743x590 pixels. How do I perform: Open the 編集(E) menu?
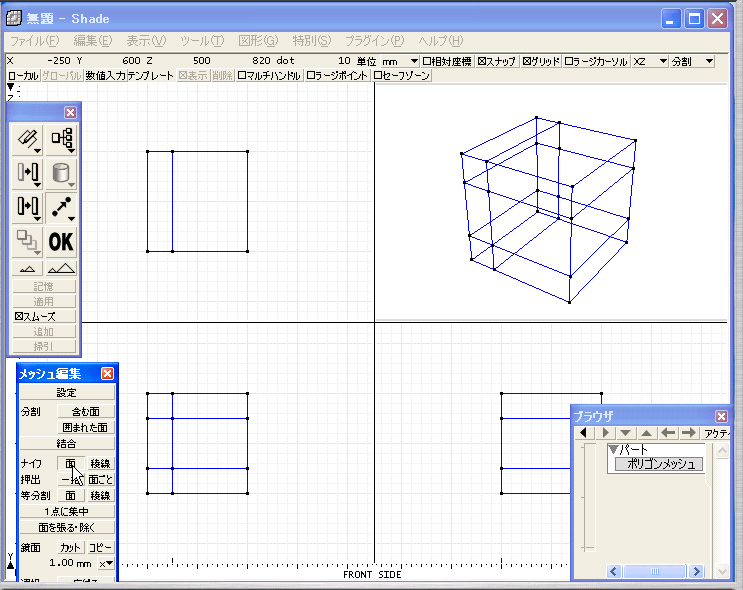tap(93, 41)
